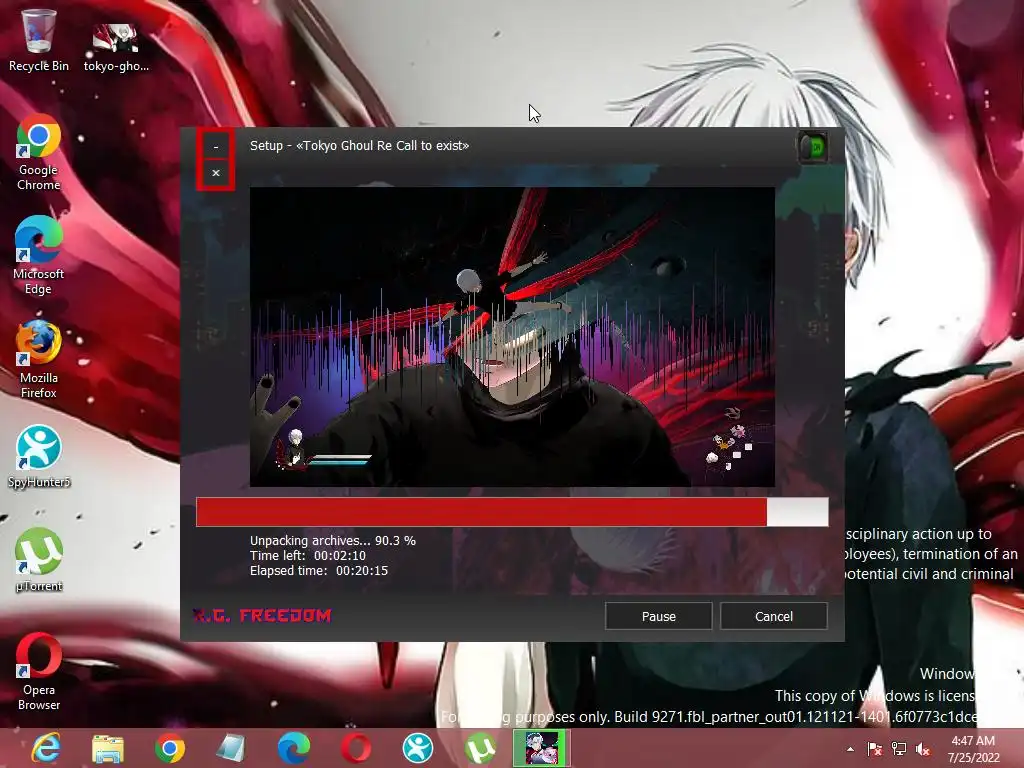Launch µTorrent desktop shortcut
The image size is (1024, 768).
point(39,560)
